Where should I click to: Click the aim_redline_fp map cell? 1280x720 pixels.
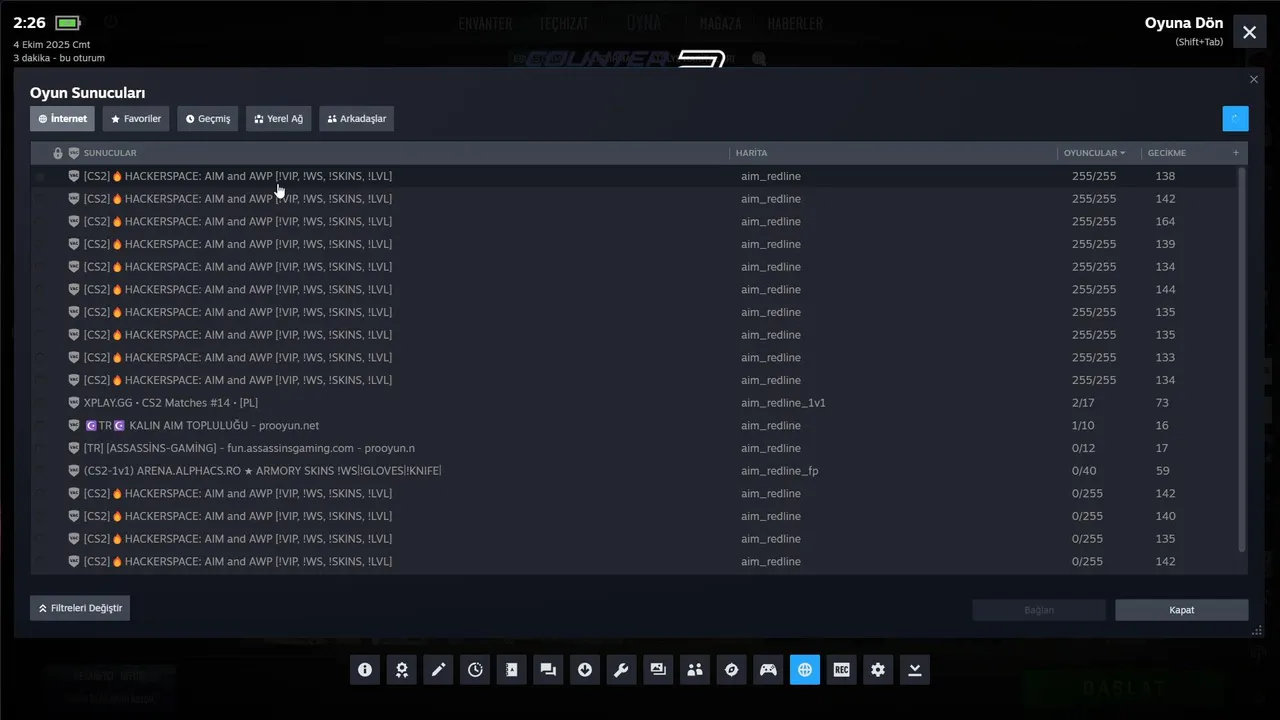pyautogui.click(x=780, y=471)
